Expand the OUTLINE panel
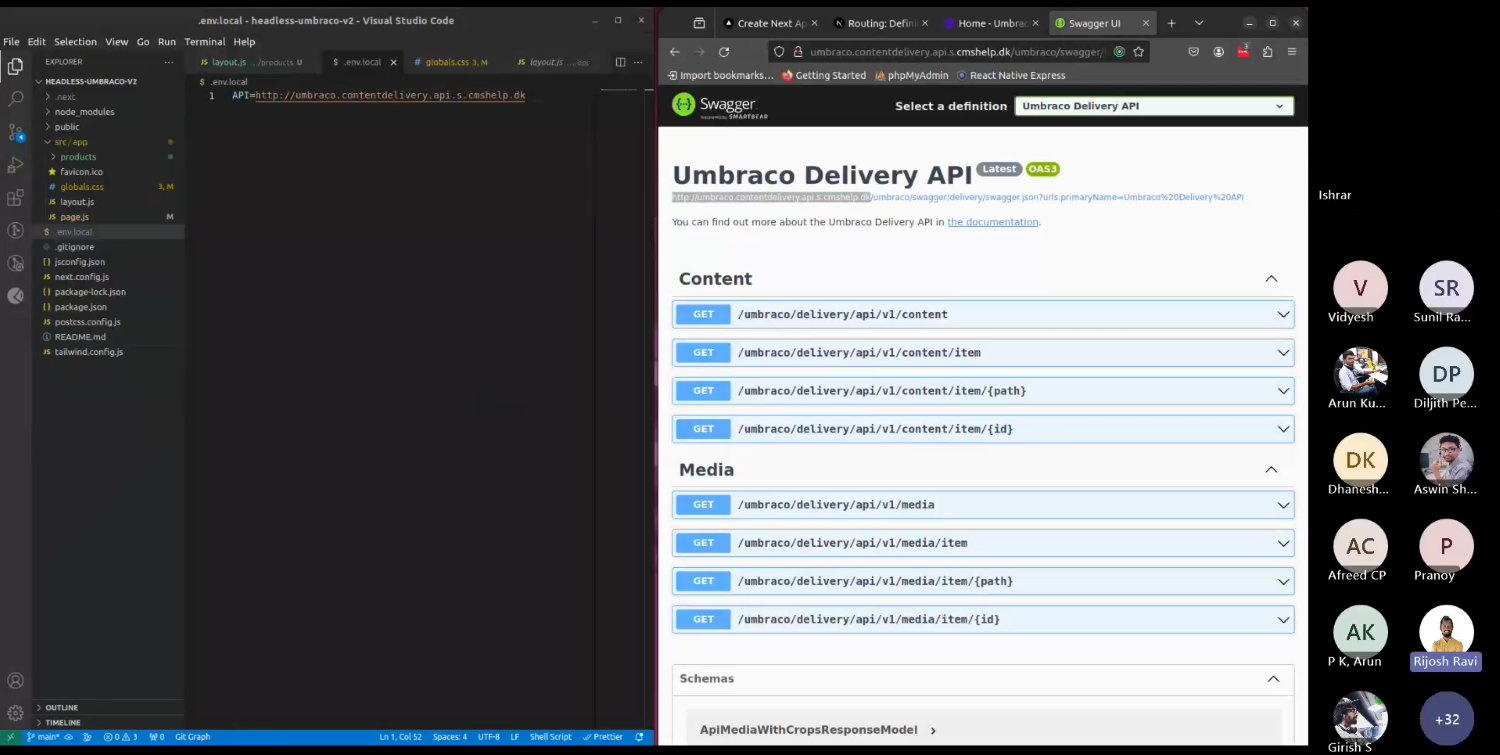 coord(61,708)
